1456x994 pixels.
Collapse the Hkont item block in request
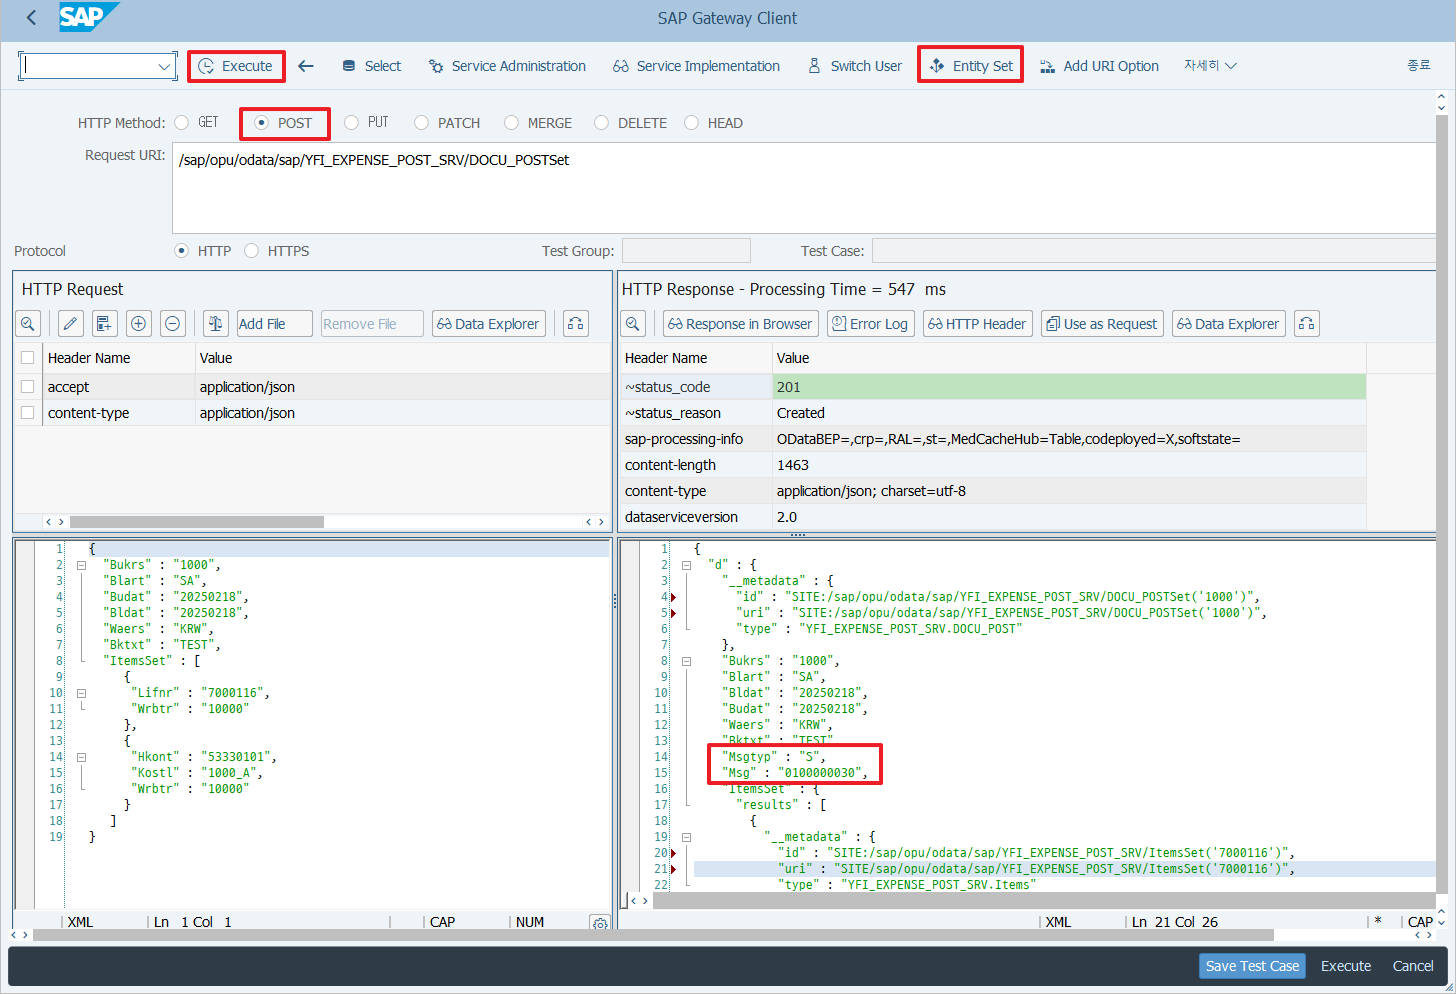(82, 757)
